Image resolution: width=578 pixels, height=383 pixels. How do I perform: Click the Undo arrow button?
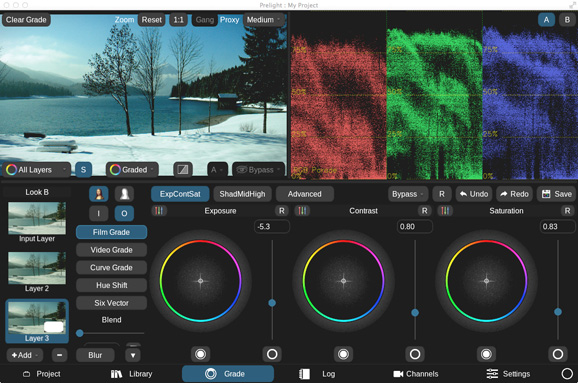click(x=474, y=194)
